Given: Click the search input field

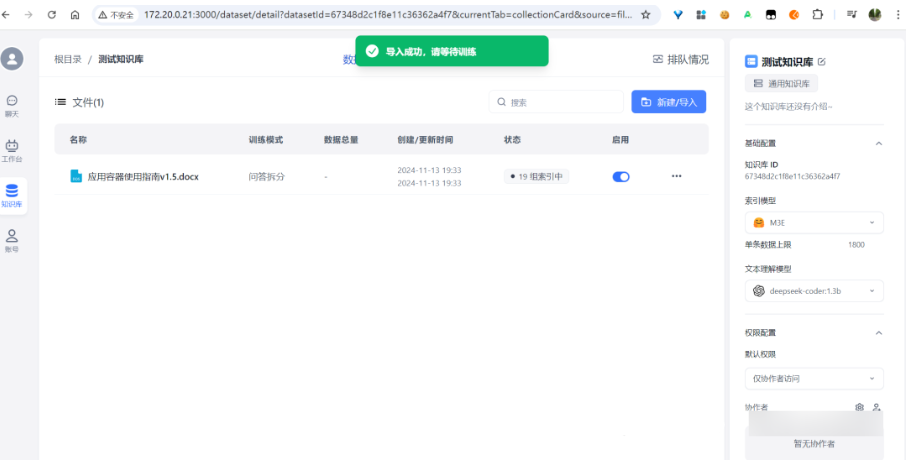Looking at the screenshot, I should (x=556, y=102).
